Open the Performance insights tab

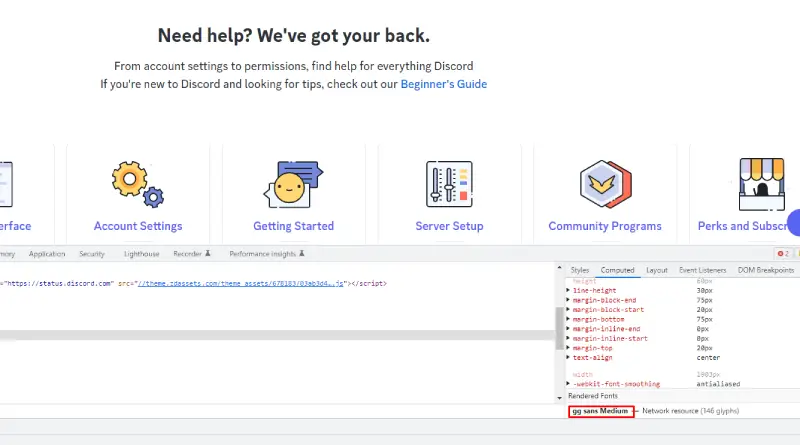pyautogui.click(x=267, y=254)
